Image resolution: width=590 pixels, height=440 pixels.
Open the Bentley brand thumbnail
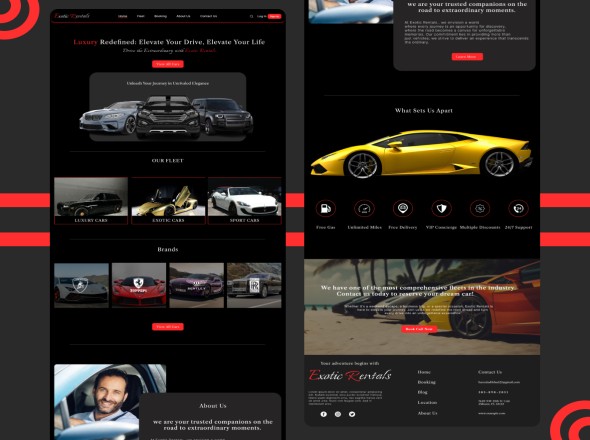pos(196,285)
